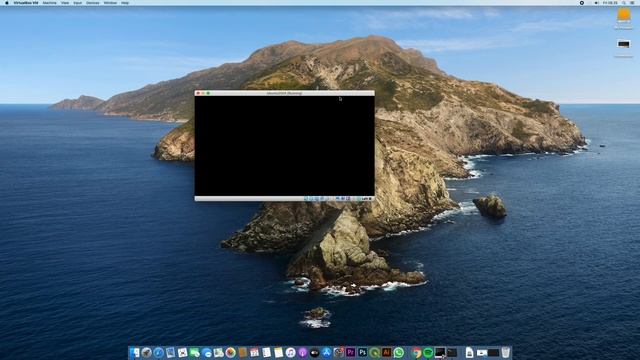This screenshot has width=640, height=360.
Task: Launch iTunes music icon in Dock
Action: [x=291, y=352]
